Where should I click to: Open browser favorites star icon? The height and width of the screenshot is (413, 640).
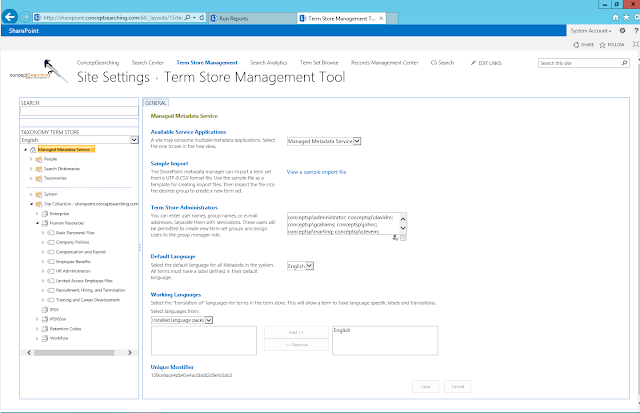point(626,17)
